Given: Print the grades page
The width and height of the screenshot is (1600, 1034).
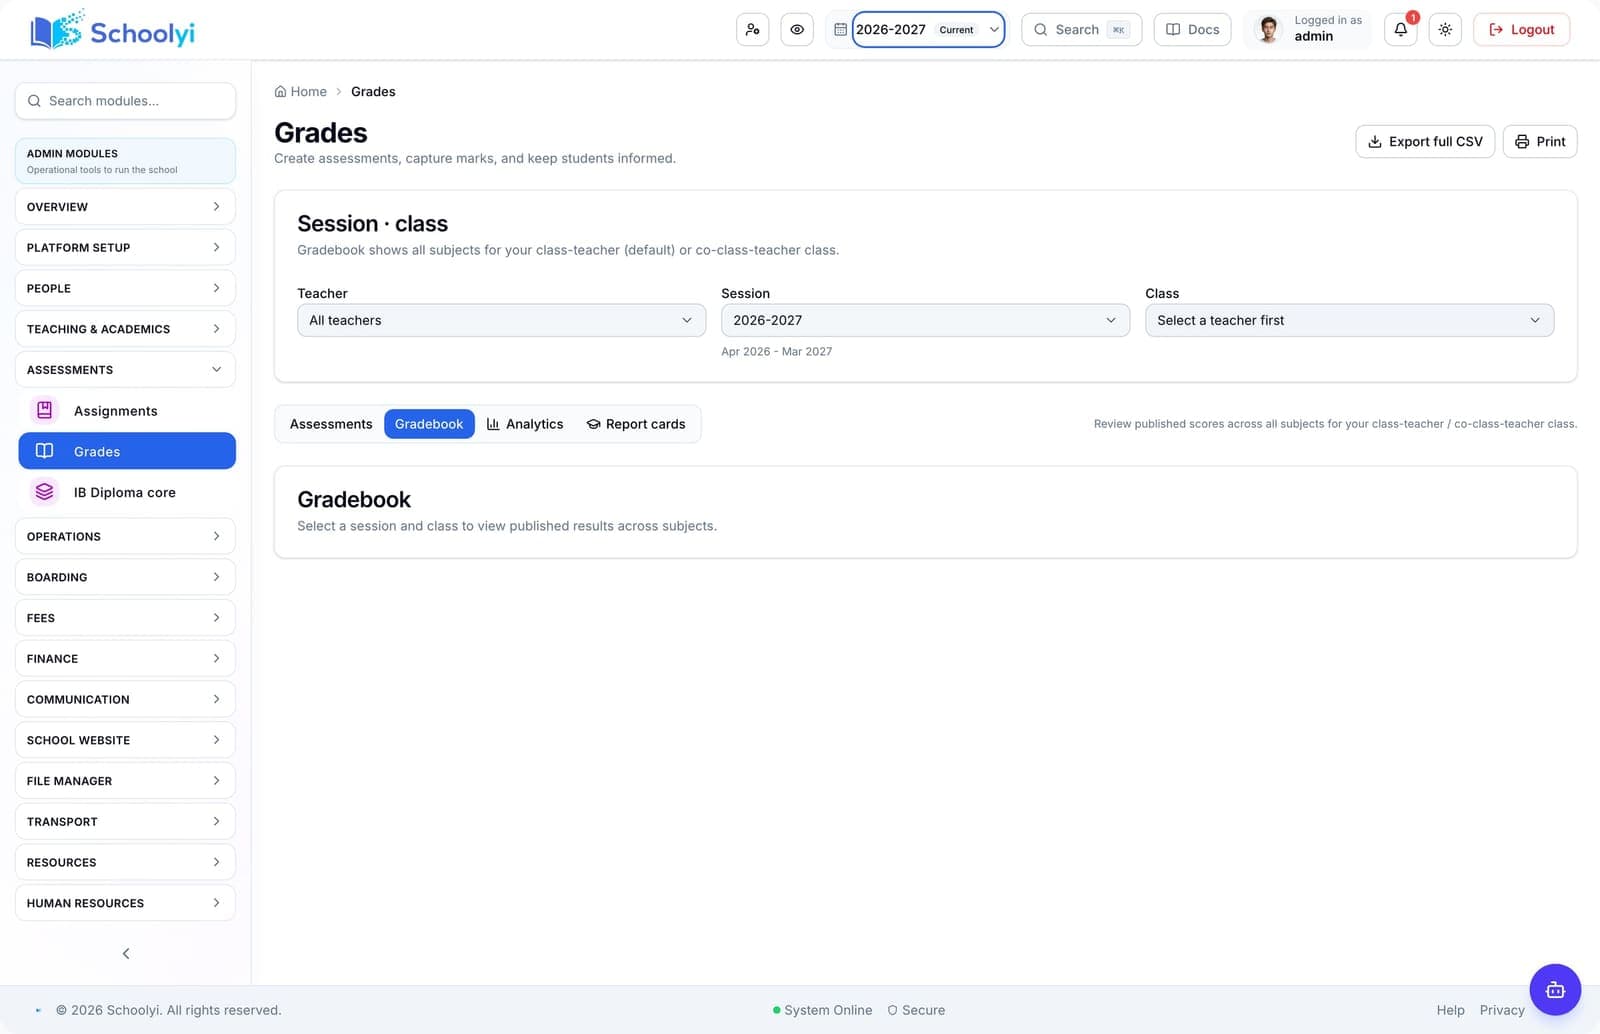Looking at the screenshot, I should (1540, 142).
